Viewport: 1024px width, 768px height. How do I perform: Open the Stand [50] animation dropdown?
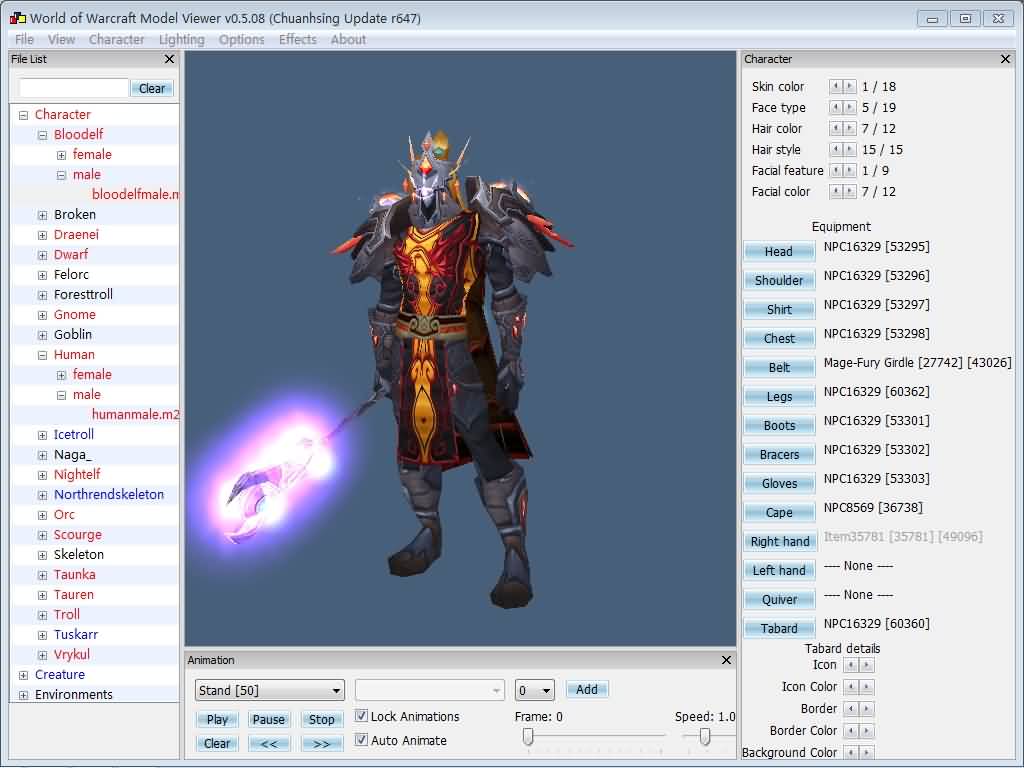click(269, 690)
